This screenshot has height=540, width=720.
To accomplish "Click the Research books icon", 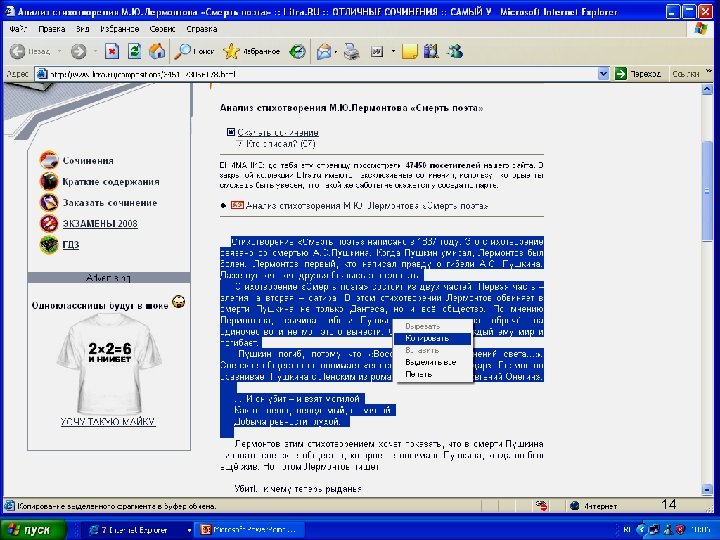I will click(x=431, y=51).
